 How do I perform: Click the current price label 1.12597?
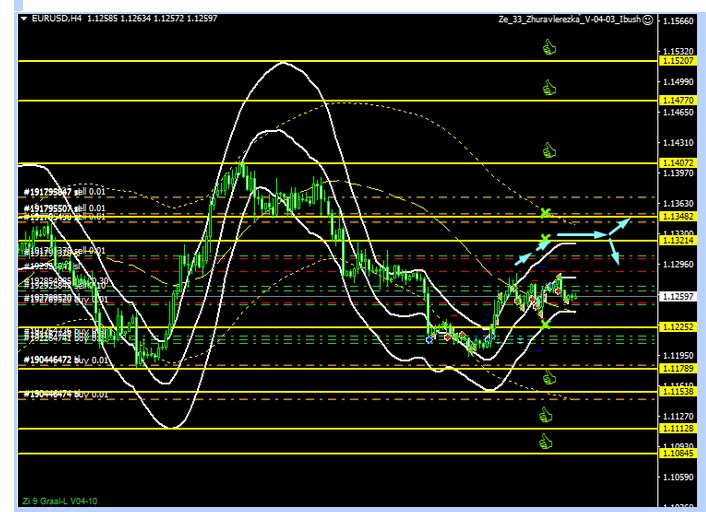(x=677, y=296)
